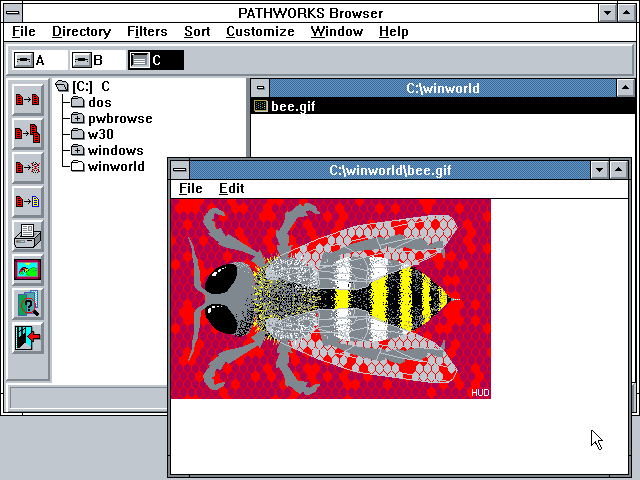This screenshot has width=640, height=480.
Task: Expand the windows folder
Action: click(77, 150)
